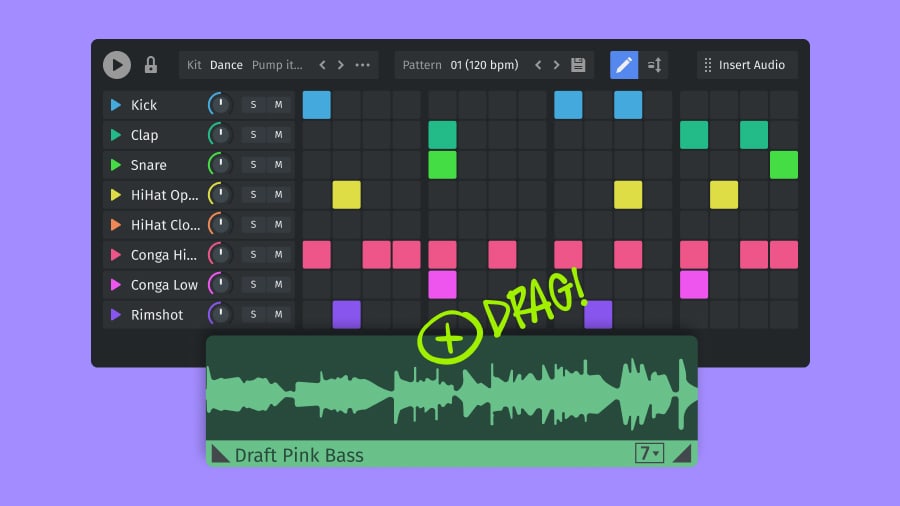Preview the Kick track with its play arrow
Screen dimensions: 900x506
116,105
